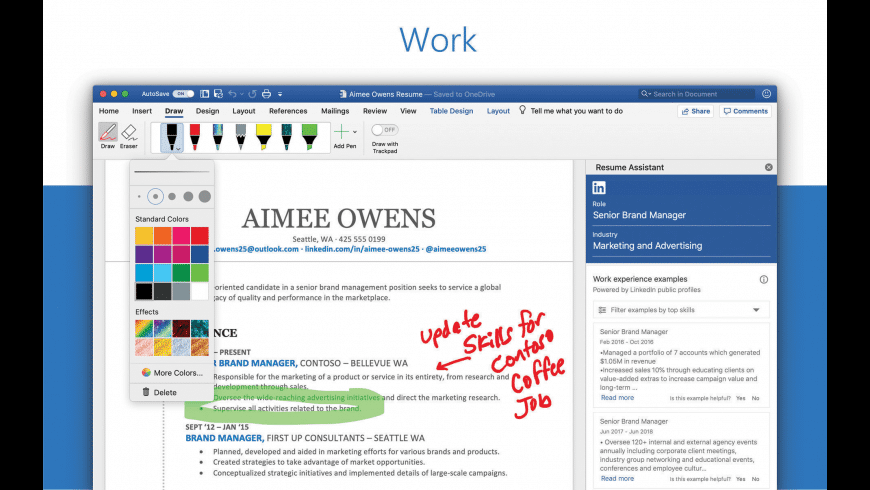The image size is (870, 490).
Task: Select the smallest pen thickness dot
Action: tap(139, 196)
